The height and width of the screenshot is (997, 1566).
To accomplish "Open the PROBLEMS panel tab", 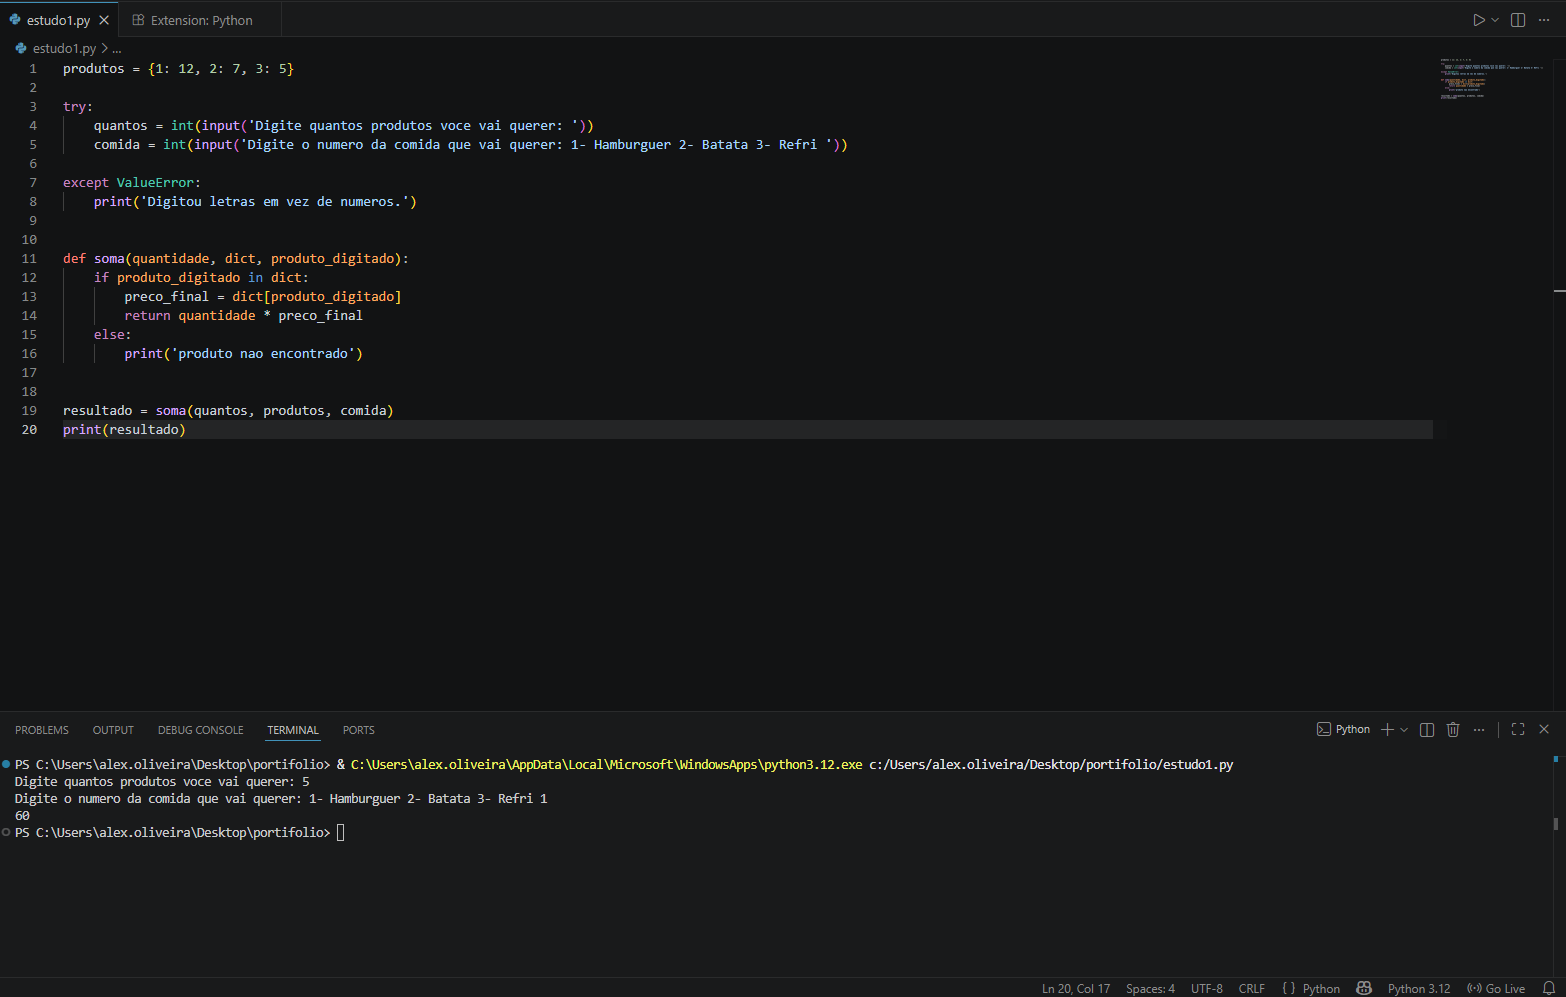I will pos(42,730).
